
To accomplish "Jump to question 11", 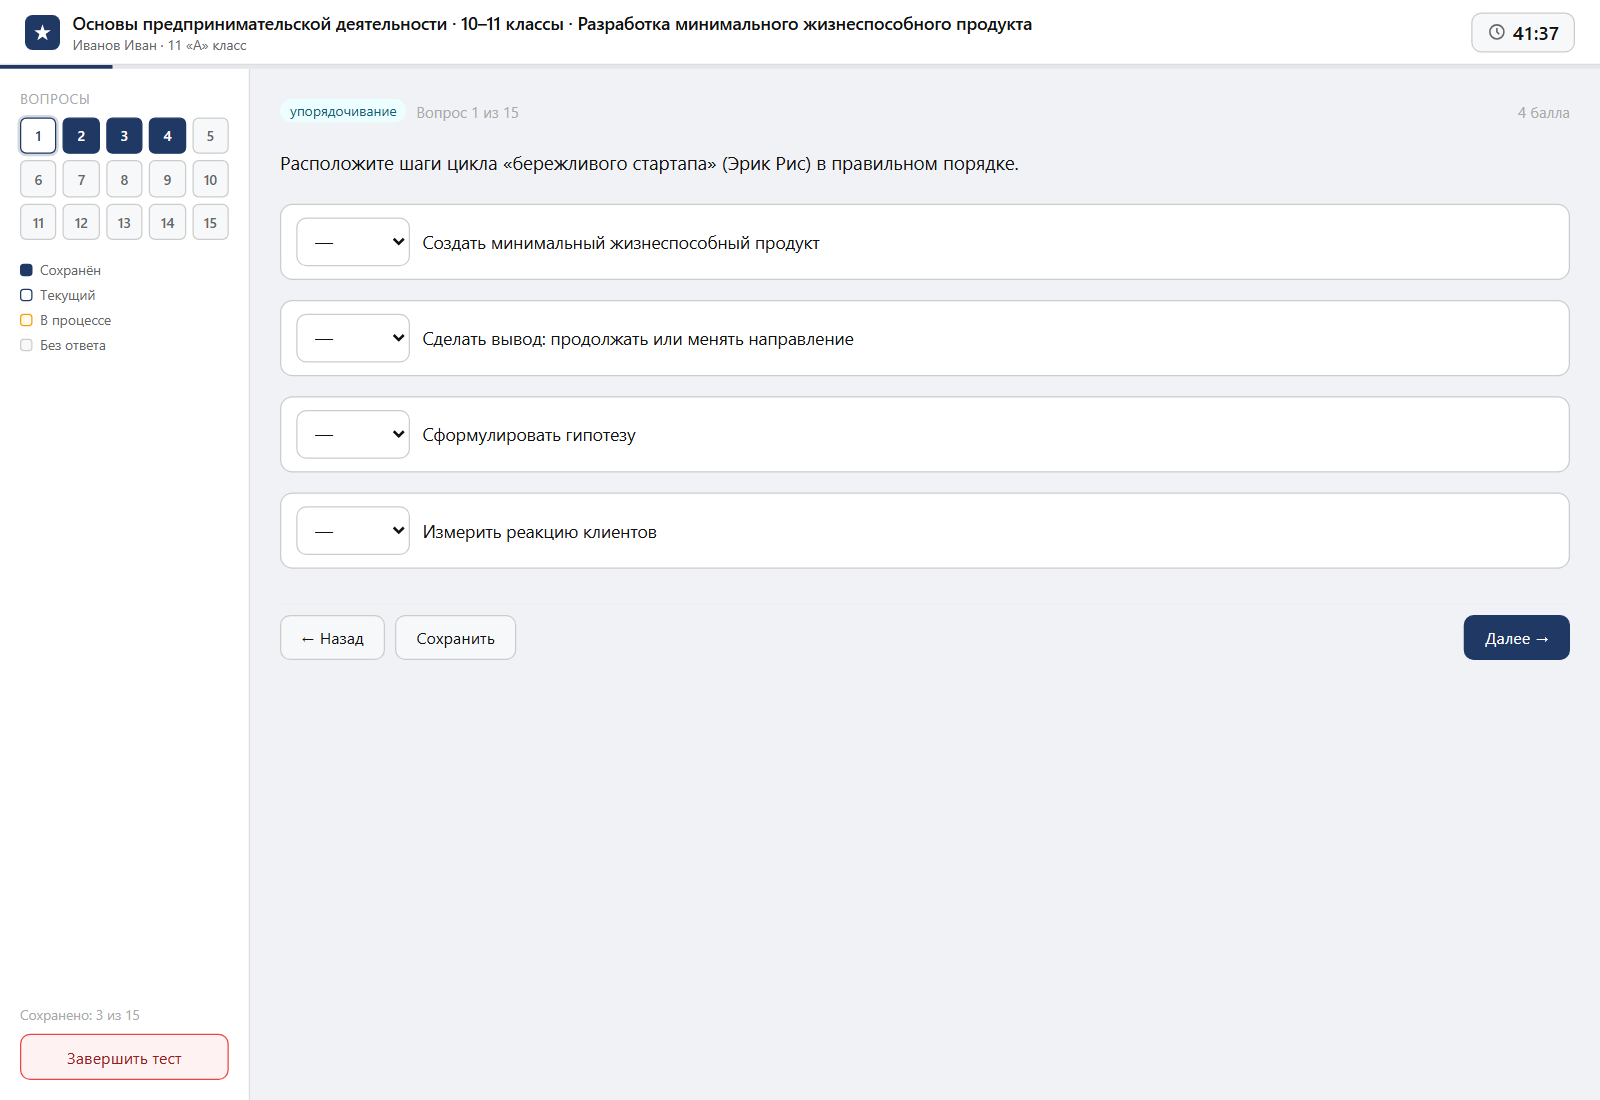I will pos(38,223).
